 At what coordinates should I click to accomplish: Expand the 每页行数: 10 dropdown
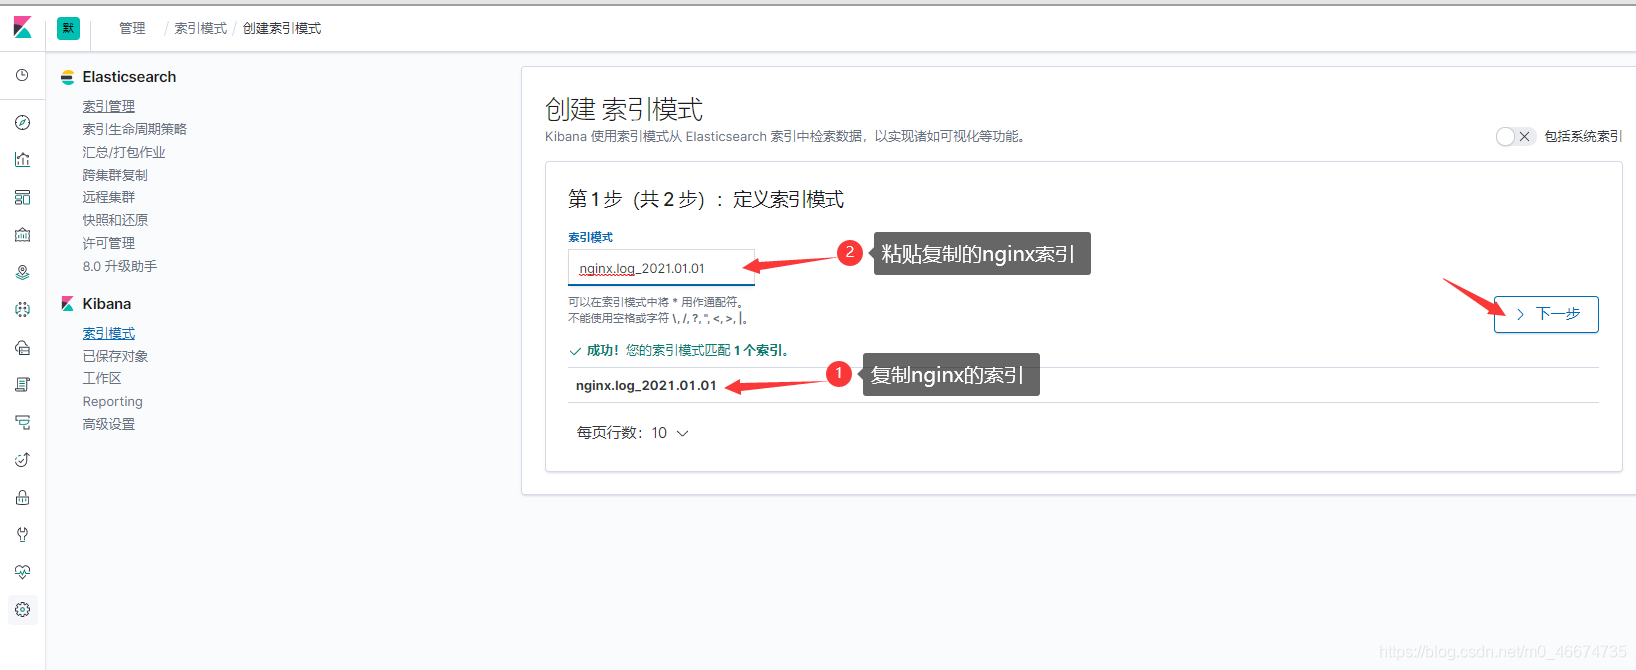pos(633,433)
